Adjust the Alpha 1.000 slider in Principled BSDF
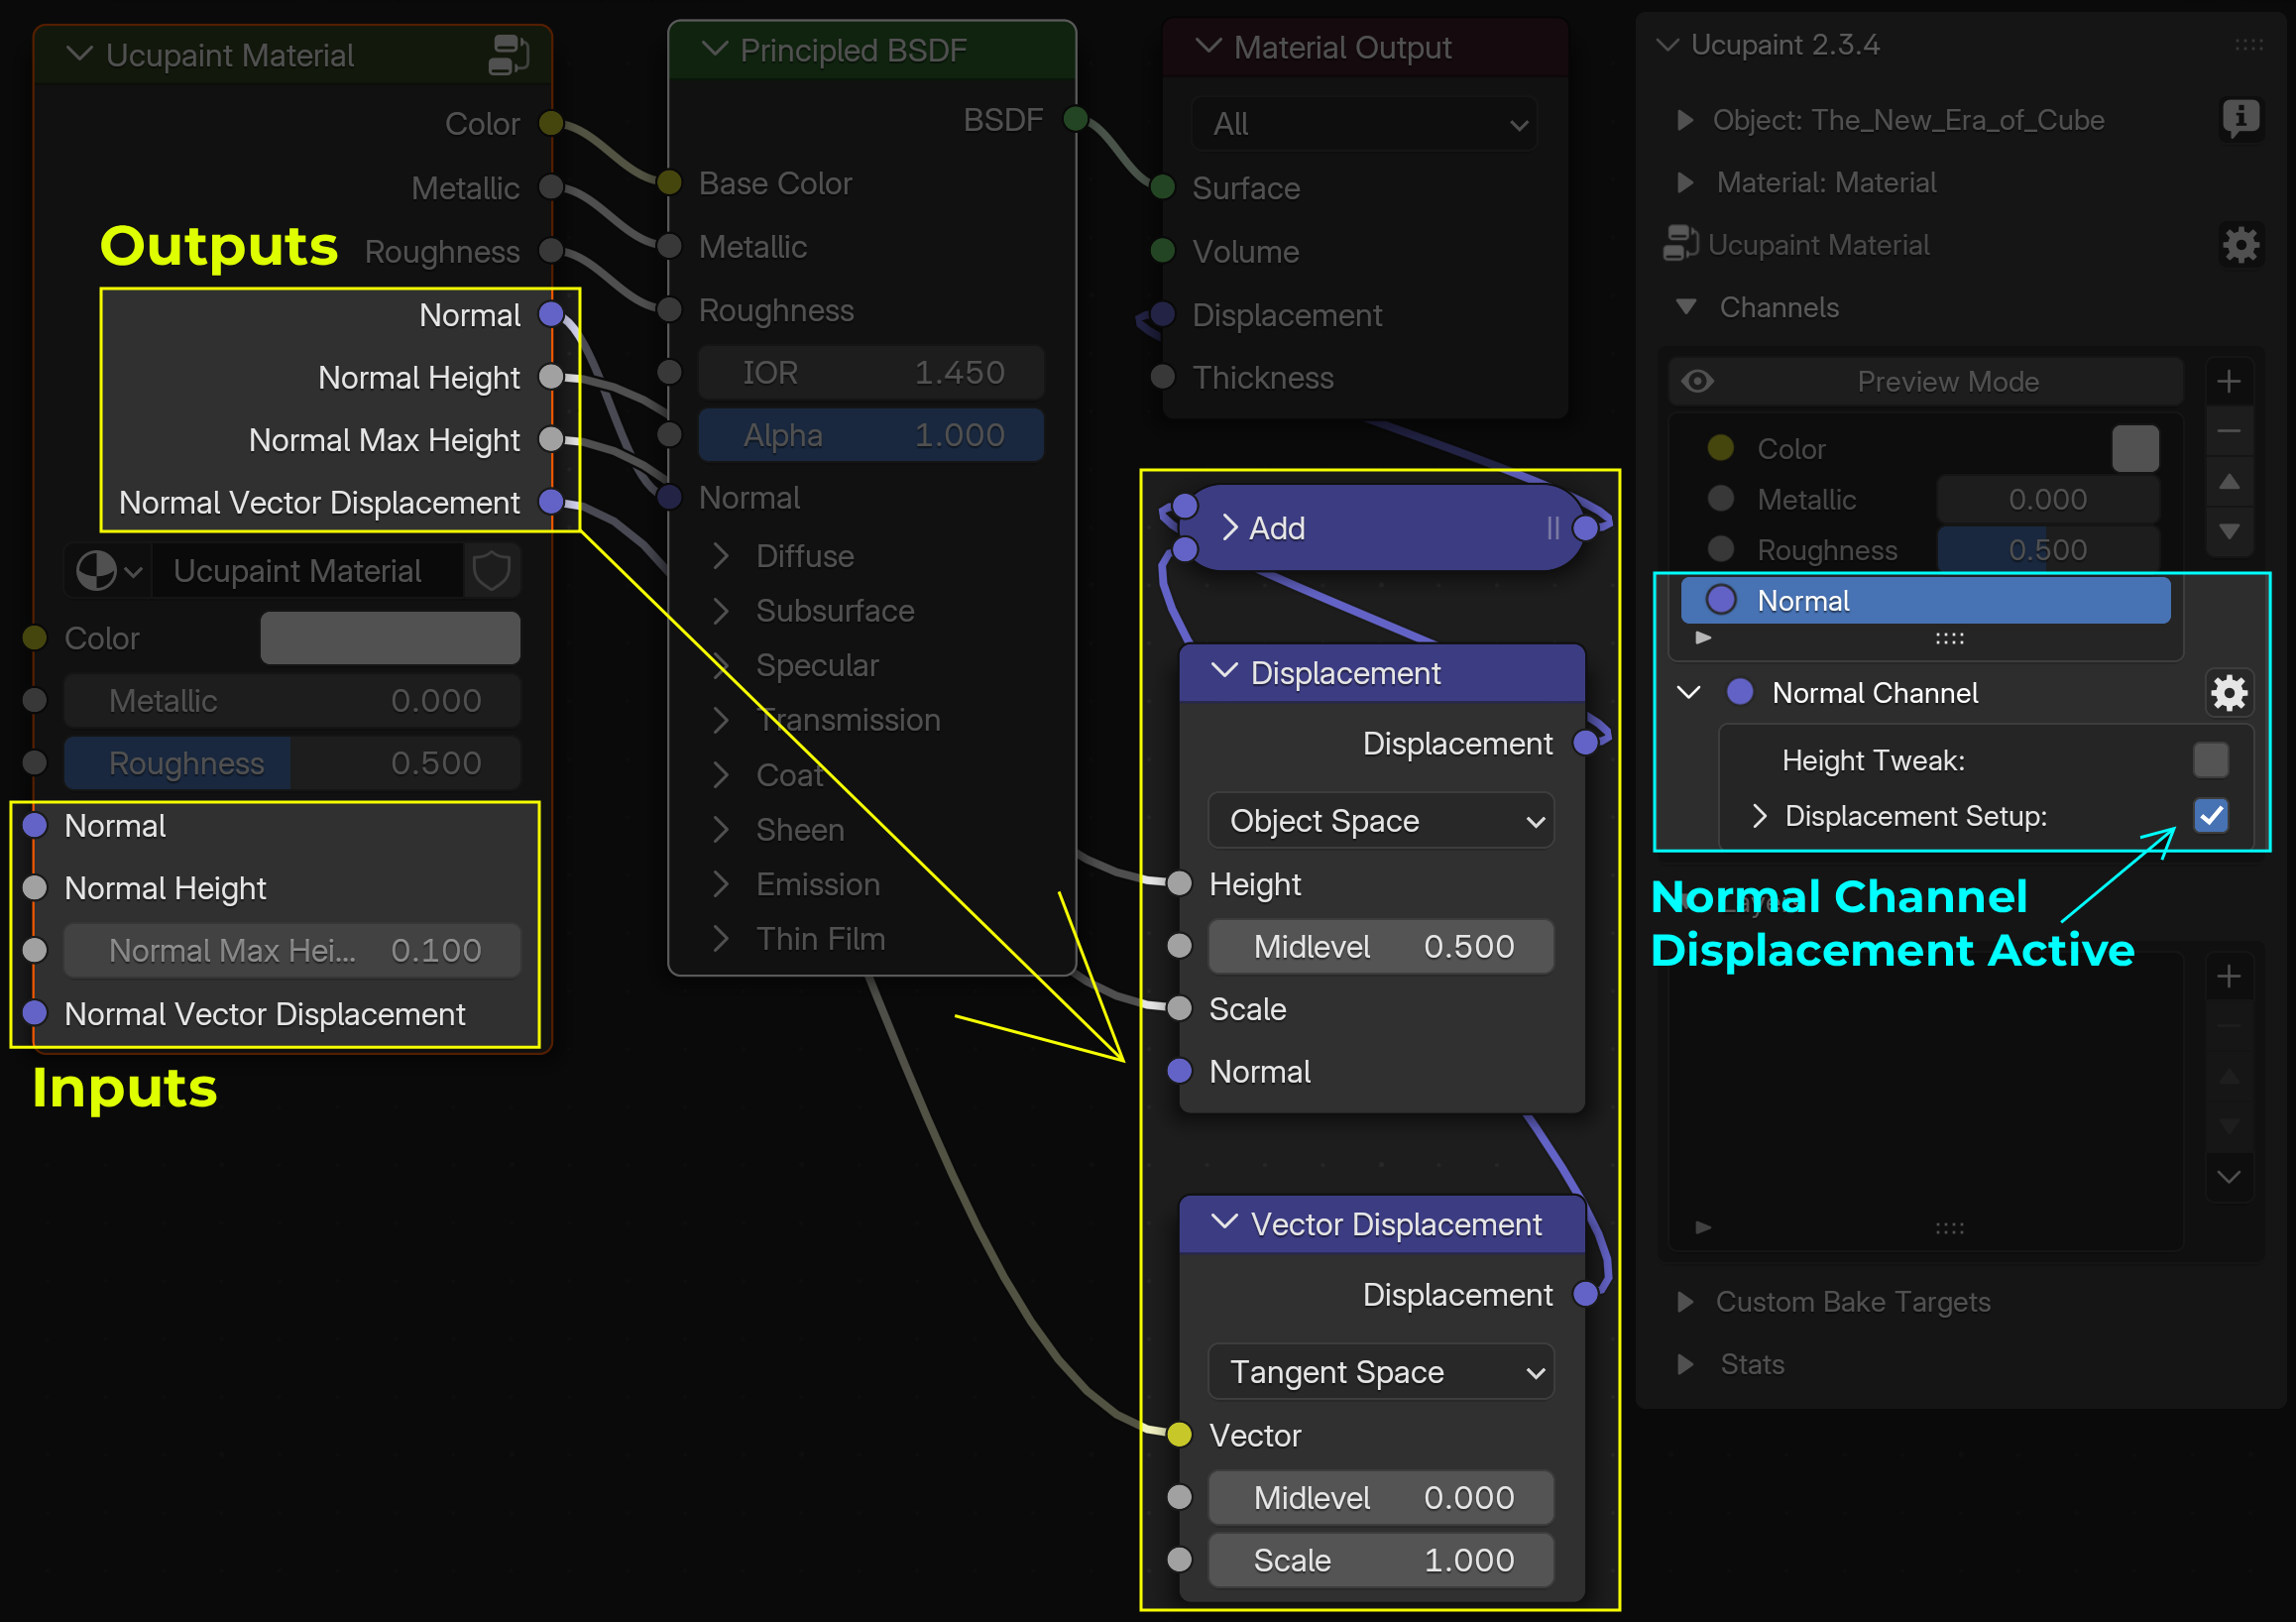Viewport: 2296px width, 1622px height. point(871,435)
